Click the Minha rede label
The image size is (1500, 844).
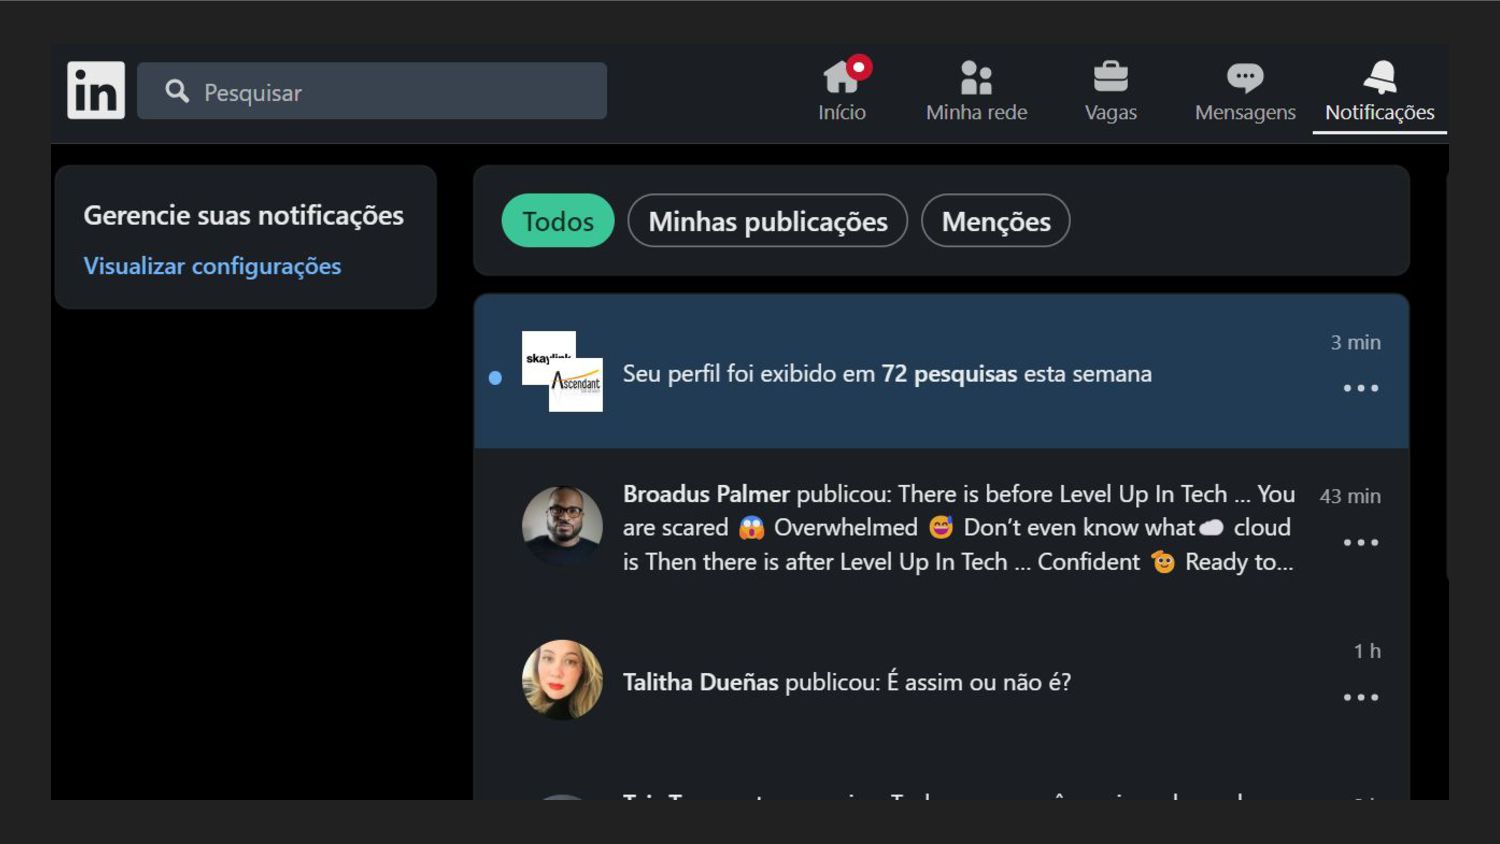click(x=977, y=112)
